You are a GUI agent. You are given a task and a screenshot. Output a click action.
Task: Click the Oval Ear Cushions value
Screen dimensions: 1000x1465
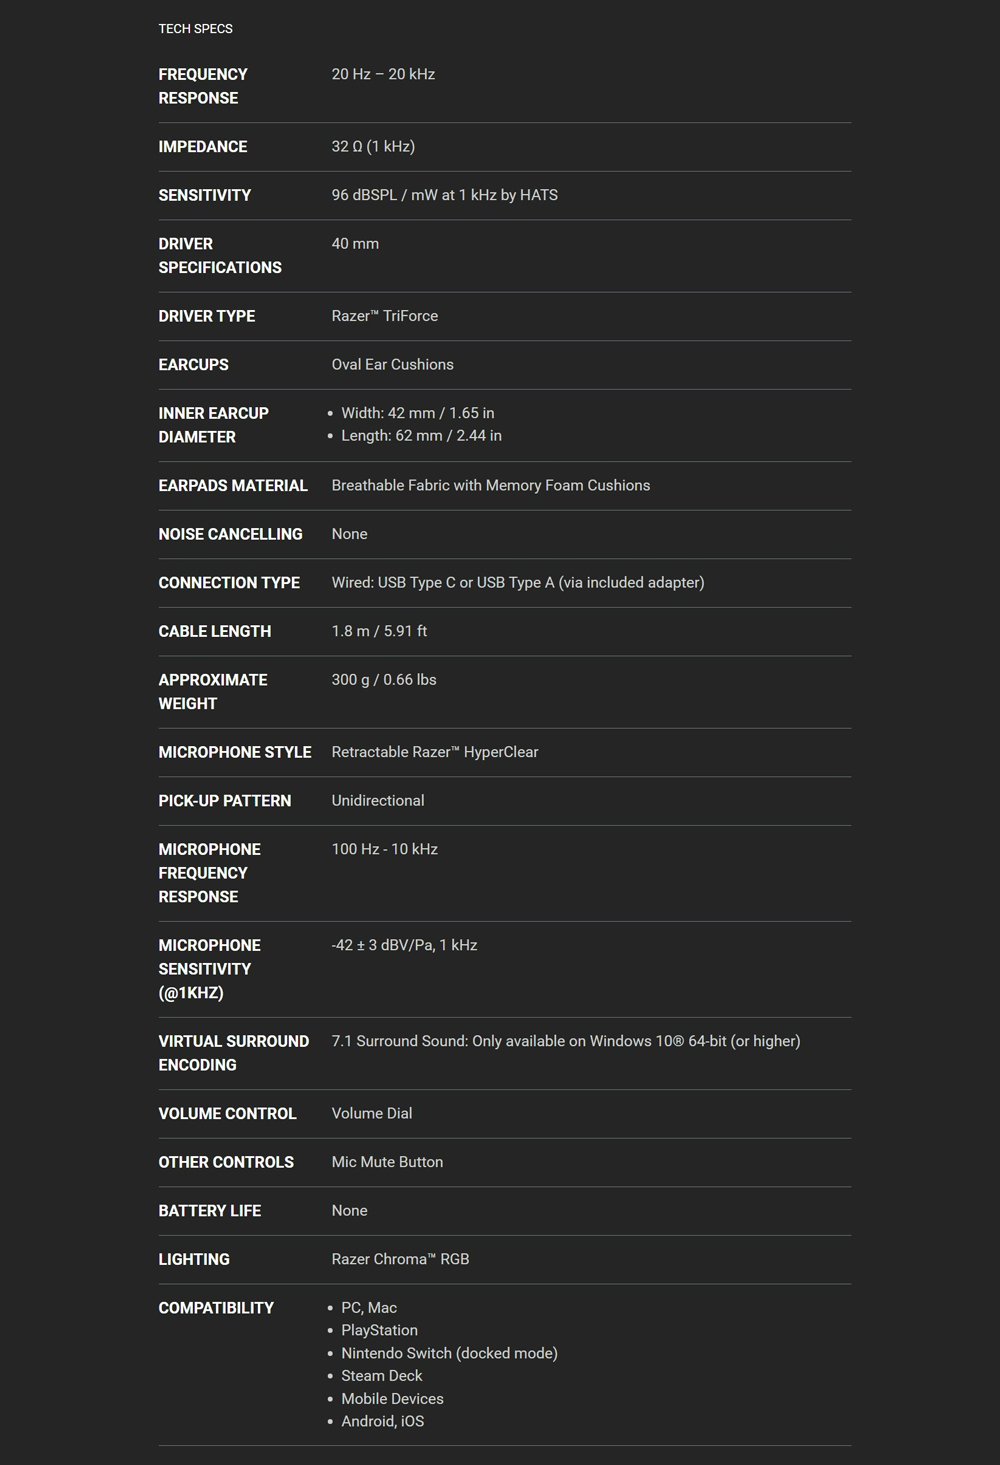coord(392,365)
